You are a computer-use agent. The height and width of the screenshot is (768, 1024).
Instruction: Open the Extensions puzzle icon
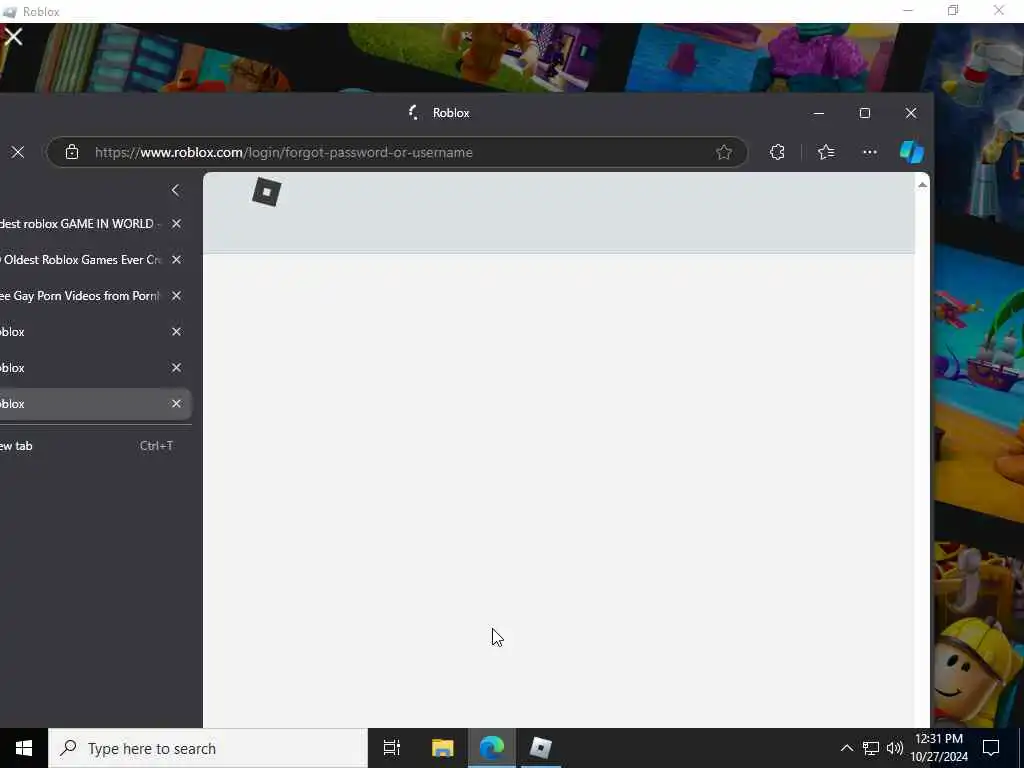(777, 152)
